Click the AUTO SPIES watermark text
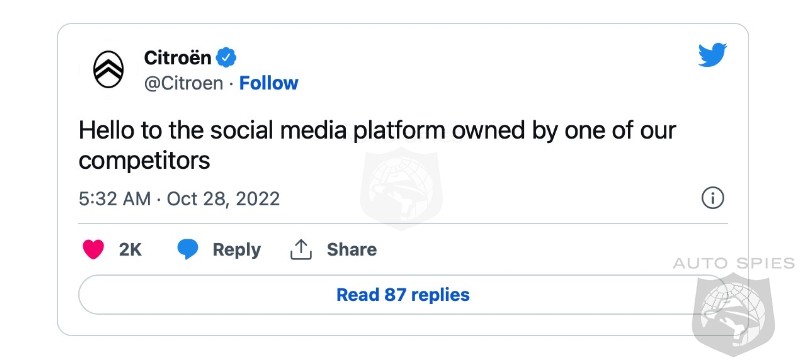This screenshot has width=800, height=364. tap(734, 263)
